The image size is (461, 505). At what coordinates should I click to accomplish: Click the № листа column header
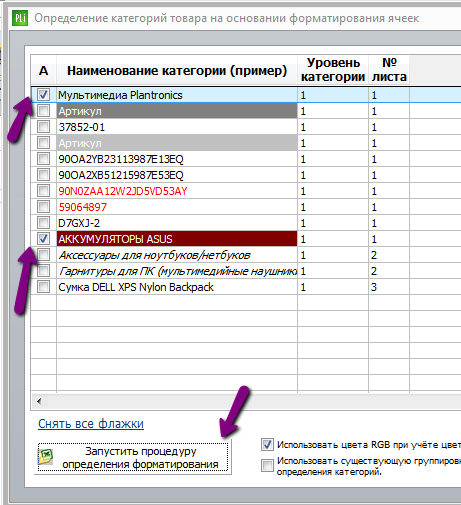(389, 70)
